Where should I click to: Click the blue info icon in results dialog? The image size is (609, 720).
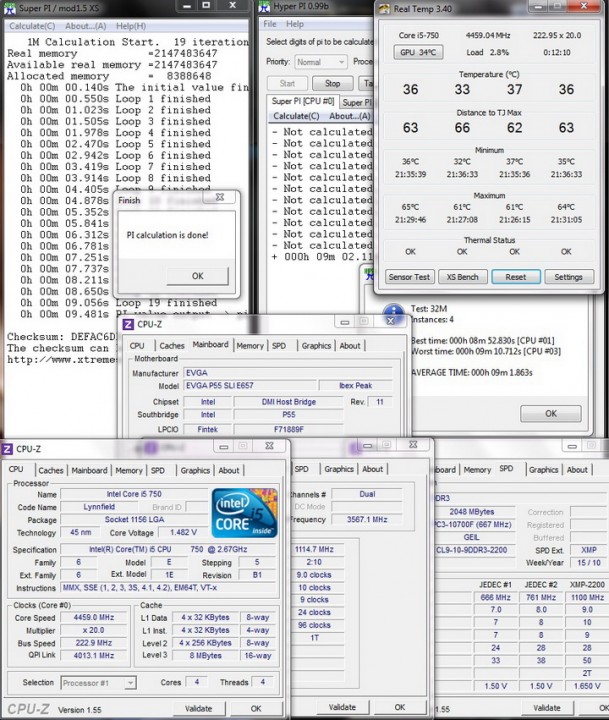point(393,314)
